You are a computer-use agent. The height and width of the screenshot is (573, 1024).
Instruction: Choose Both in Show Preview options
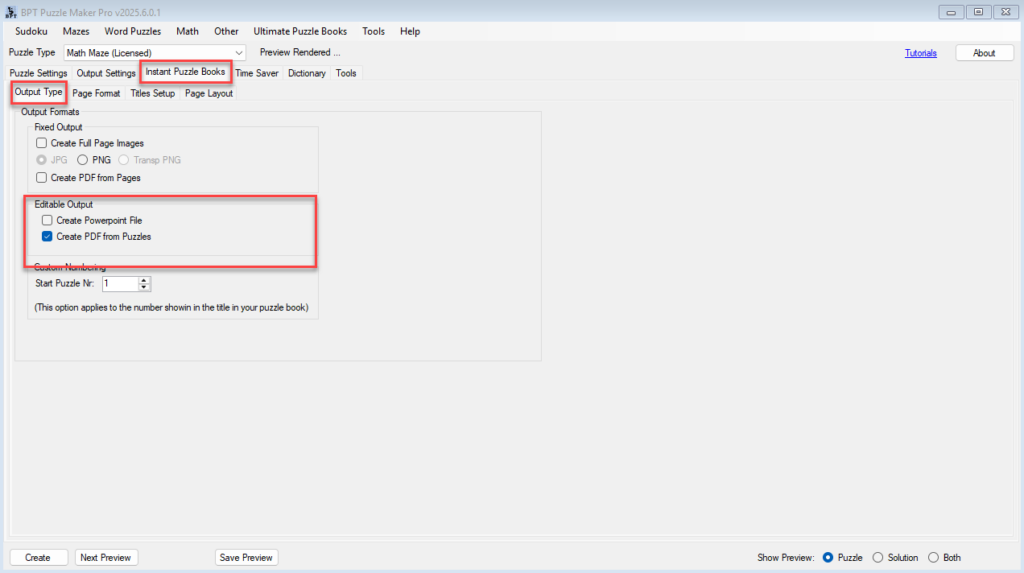(x=933, y=558)
